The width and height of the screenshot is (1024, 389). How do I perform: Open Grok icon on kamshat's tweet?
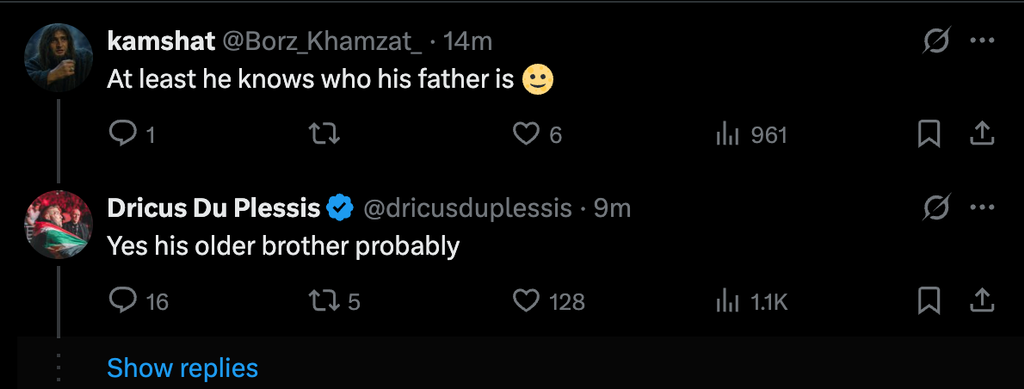point(935,42)
